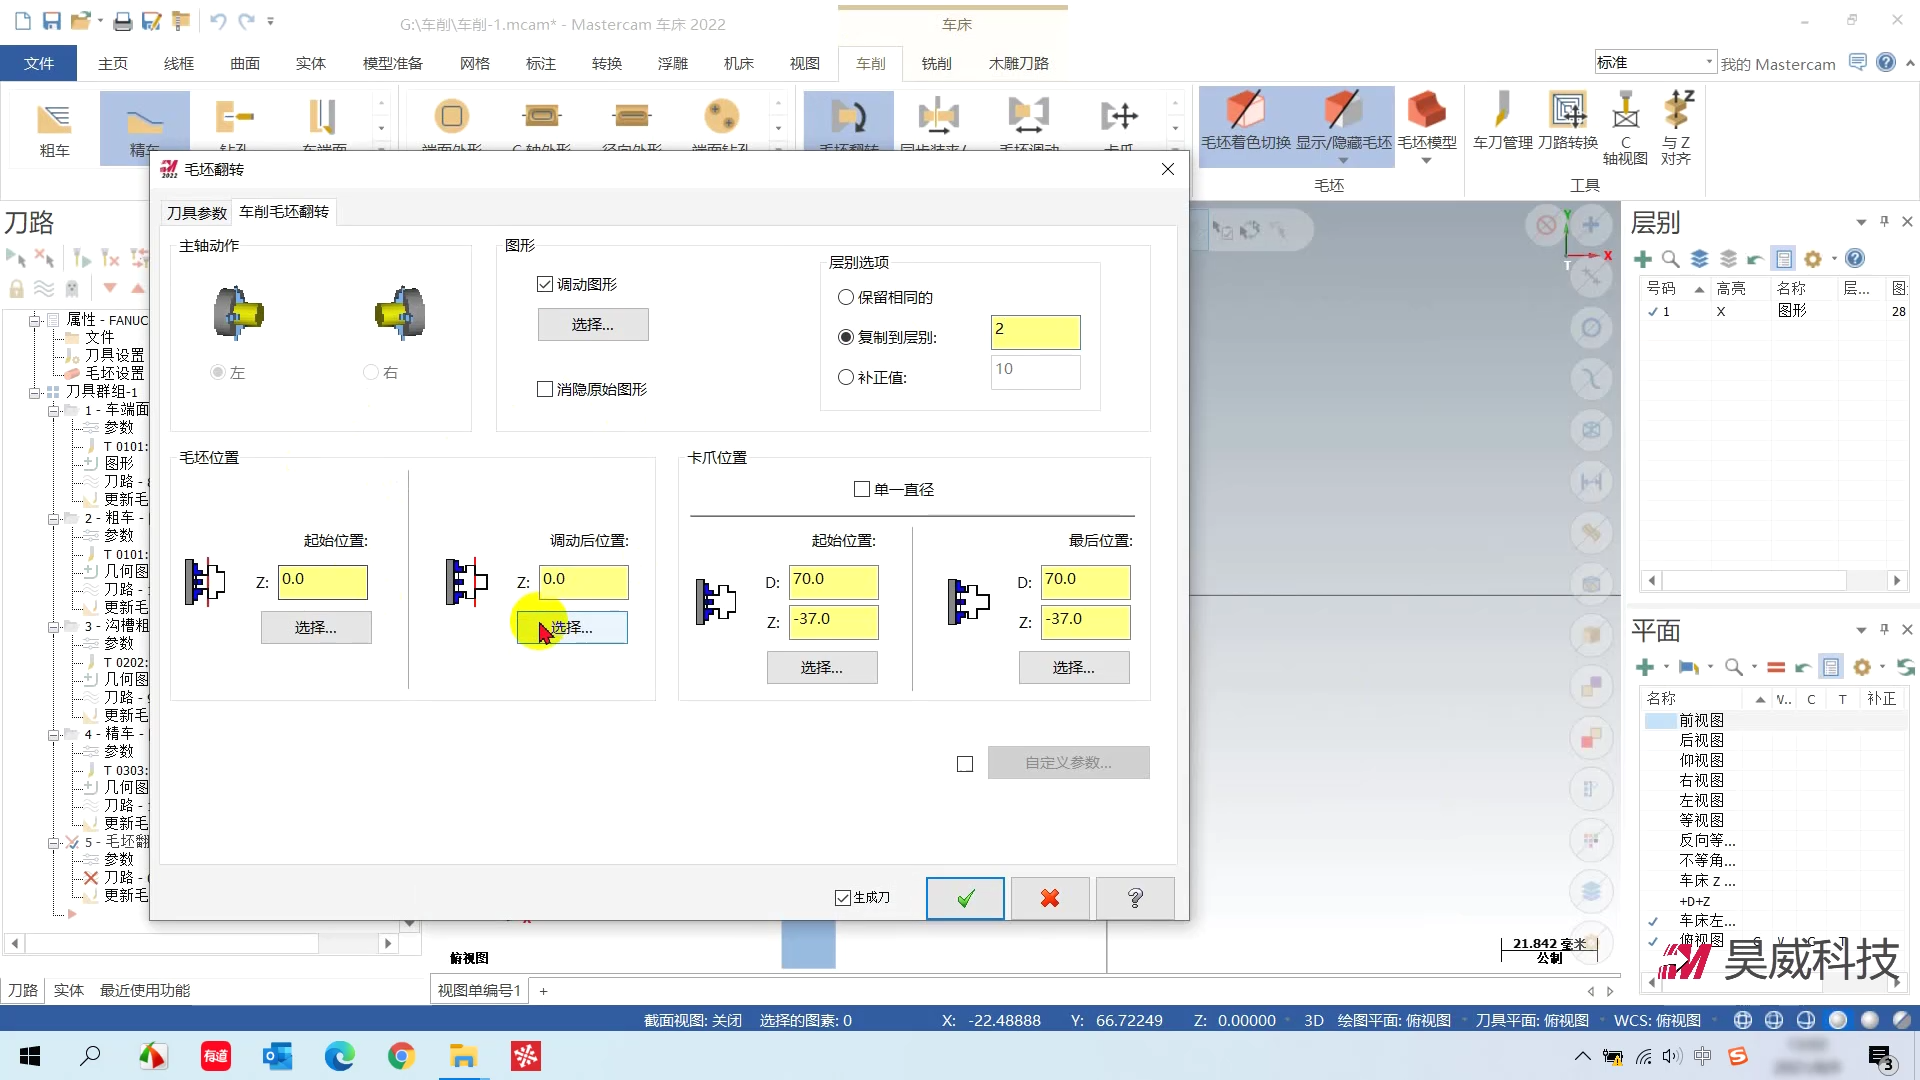Toggle the 显示/隐藏毛坯 stock icon
The width and height of the screenshot is (1920, 1080).
point(1342,112)
